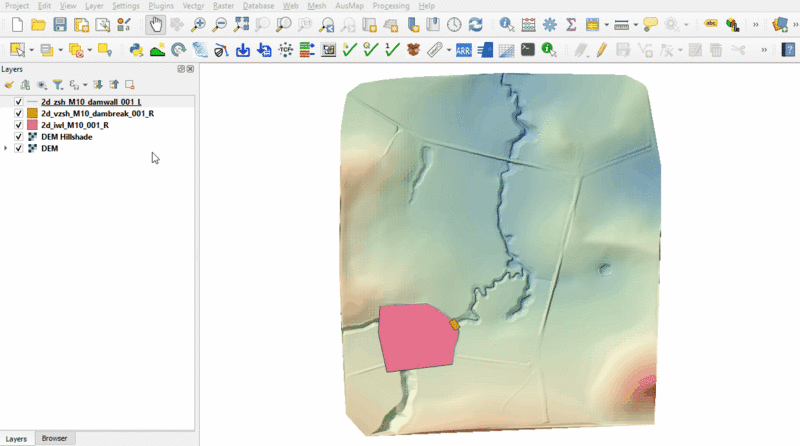Open the Select Features dropdown arrow
This screenshot has height=446, width=800.
click(x=32, y=49)
